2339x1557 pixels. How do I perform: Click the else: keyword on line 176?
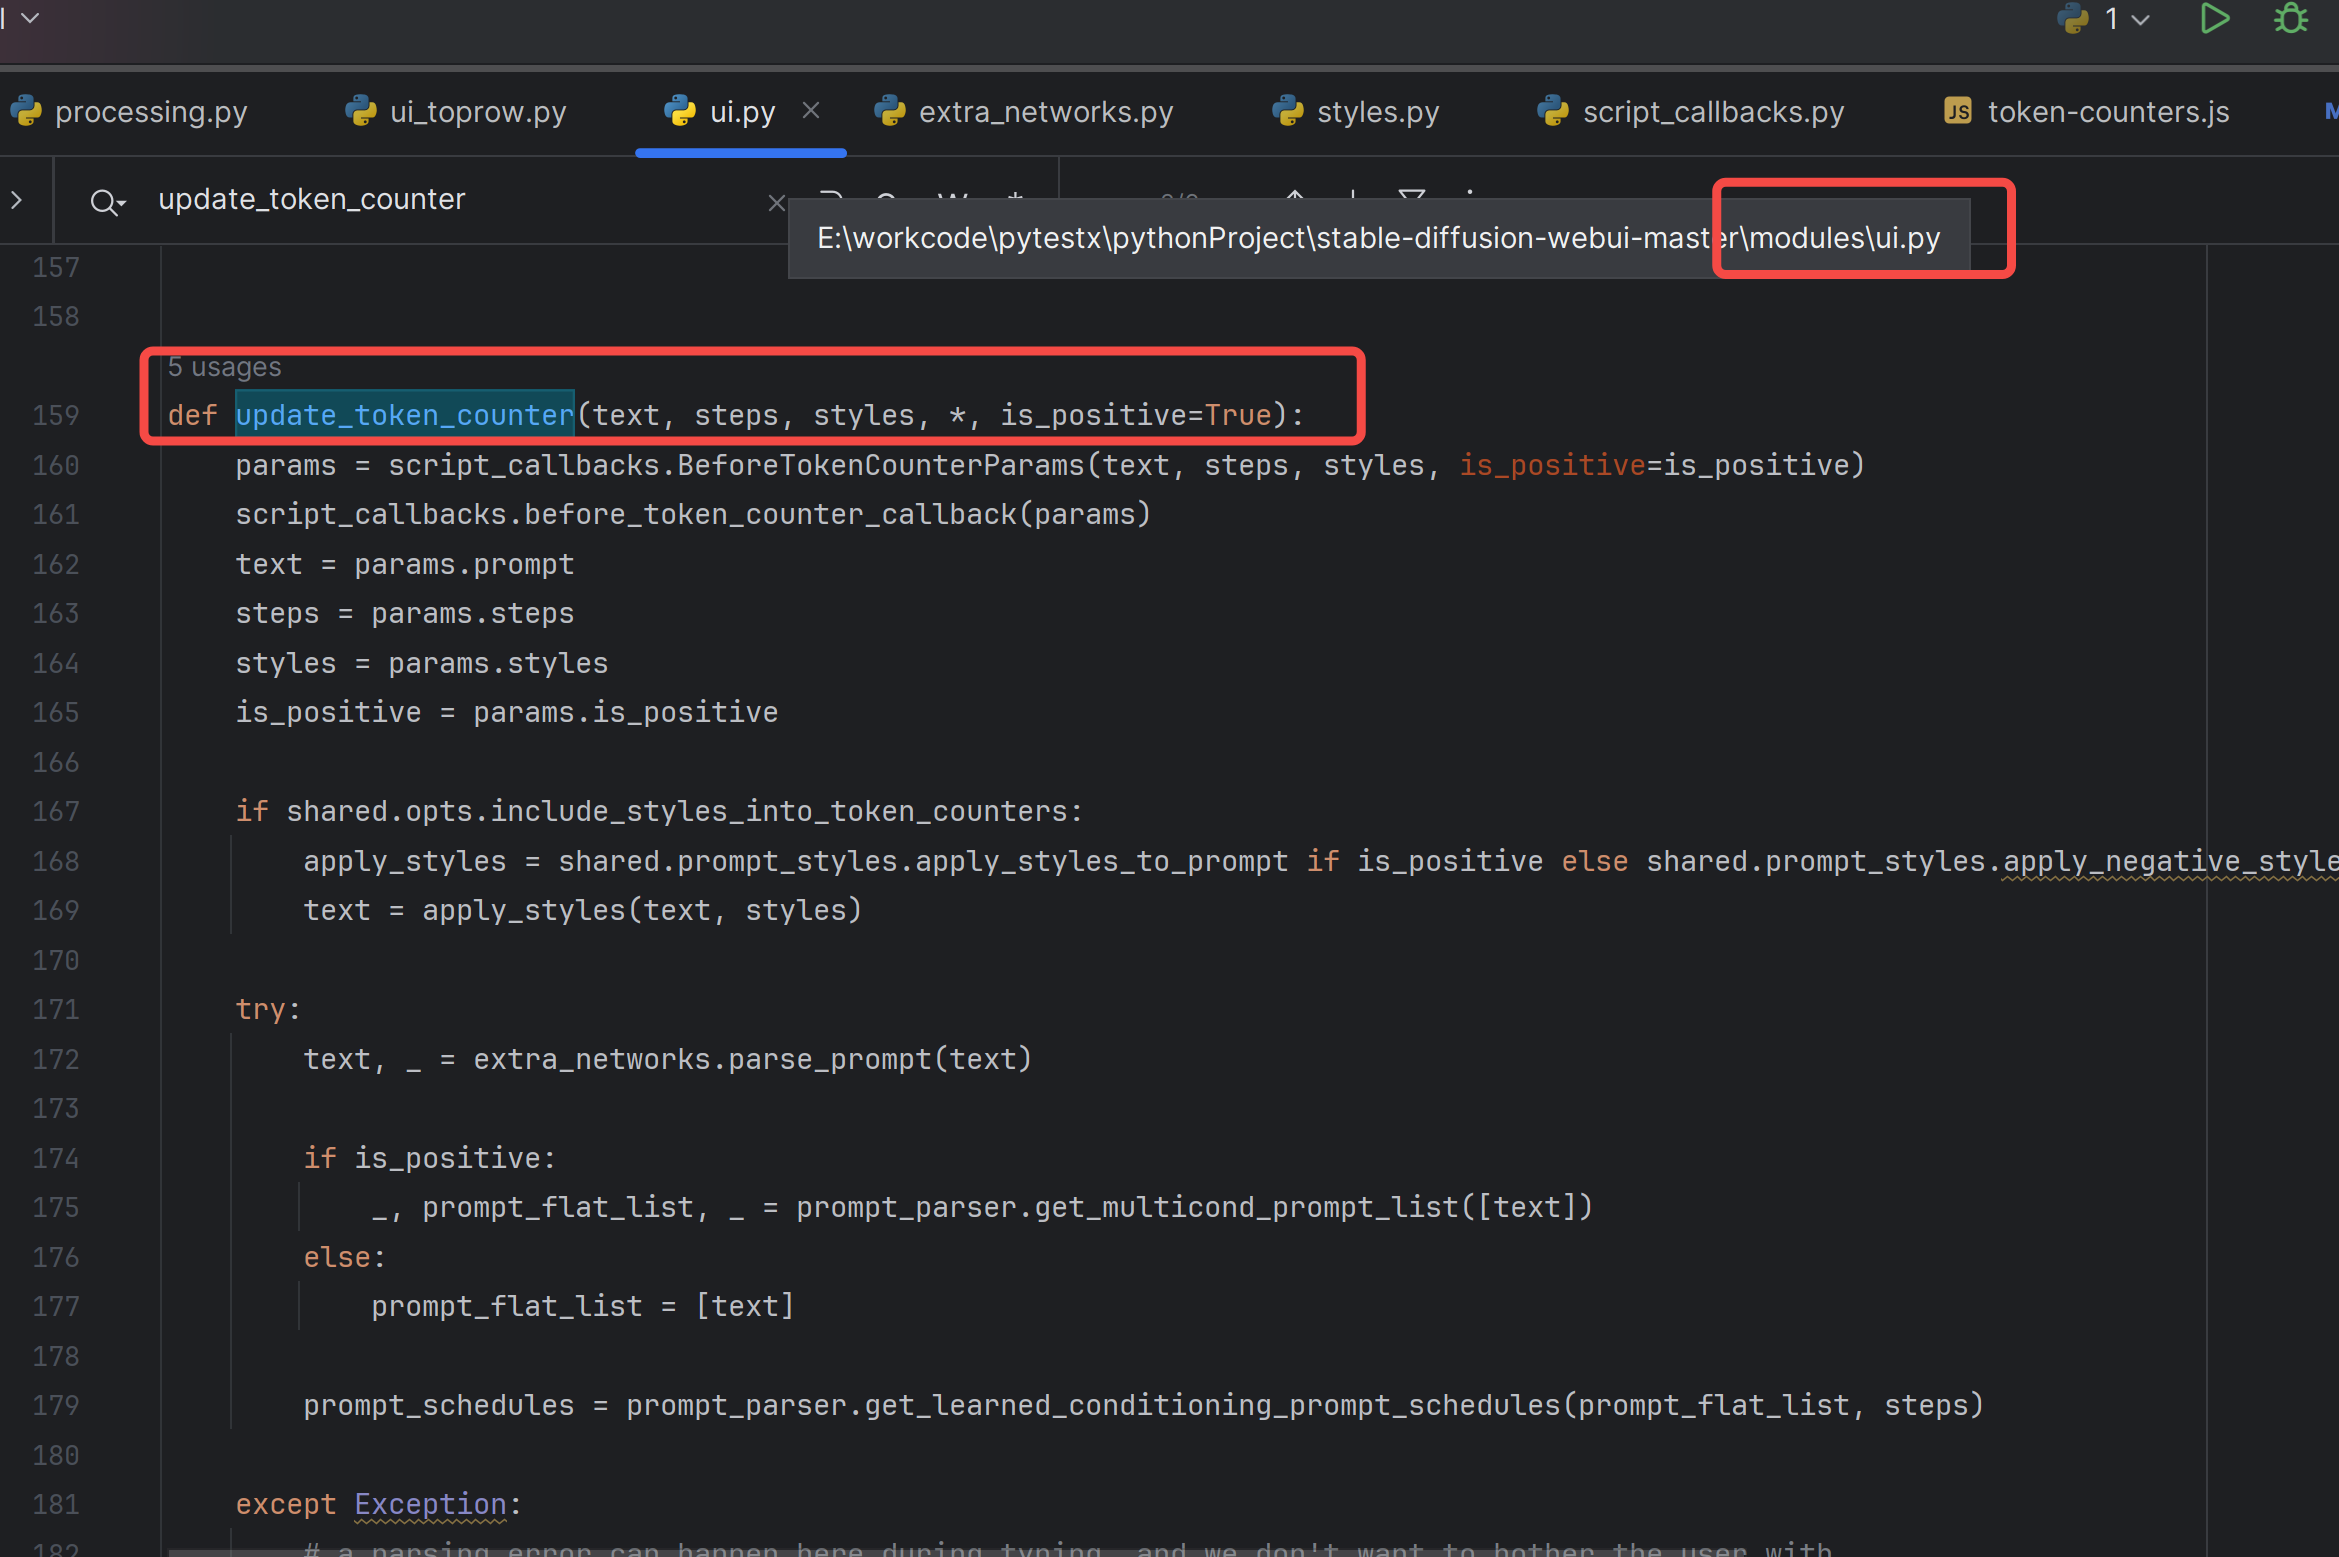345,1257
